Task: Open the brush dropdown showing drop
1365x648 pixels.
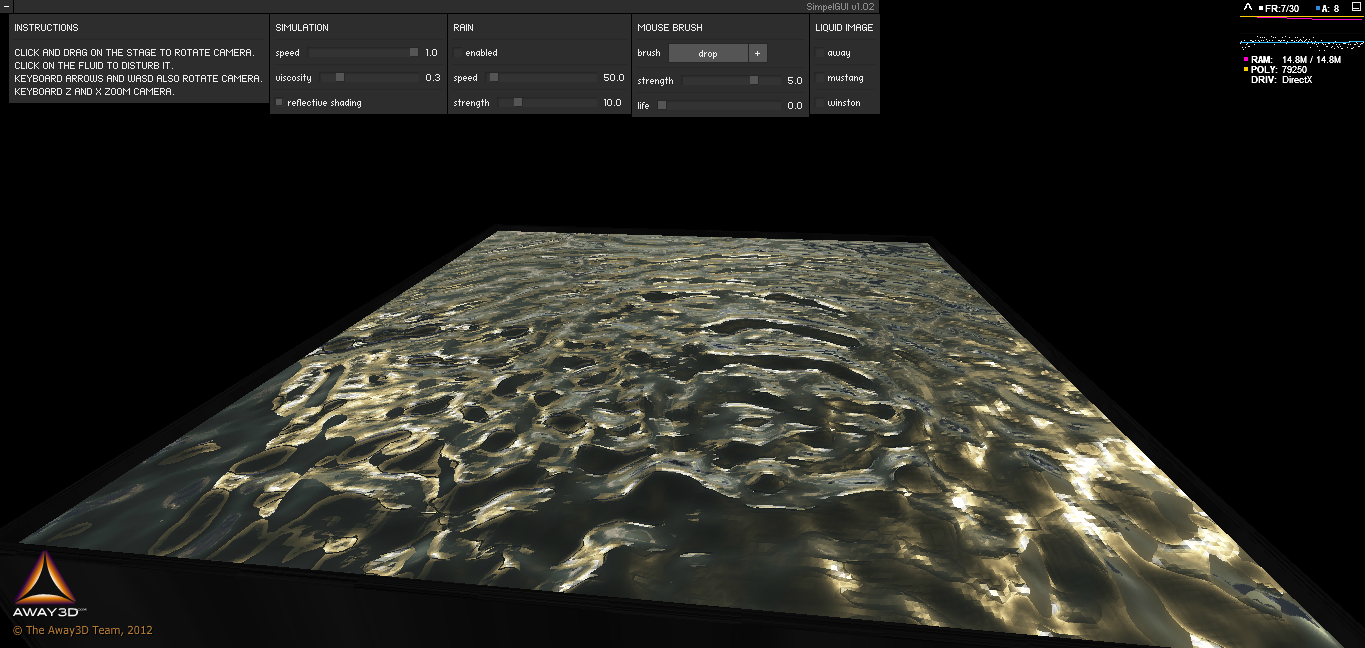Action: [x=708, y=53]
